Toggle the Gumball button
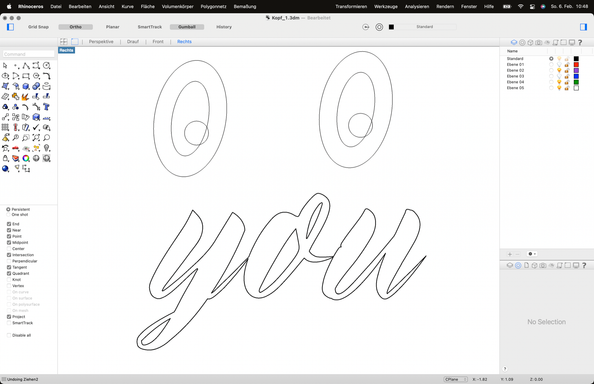Image resolution: width=594 pixels, height=384 pixels. click(187, 27)
